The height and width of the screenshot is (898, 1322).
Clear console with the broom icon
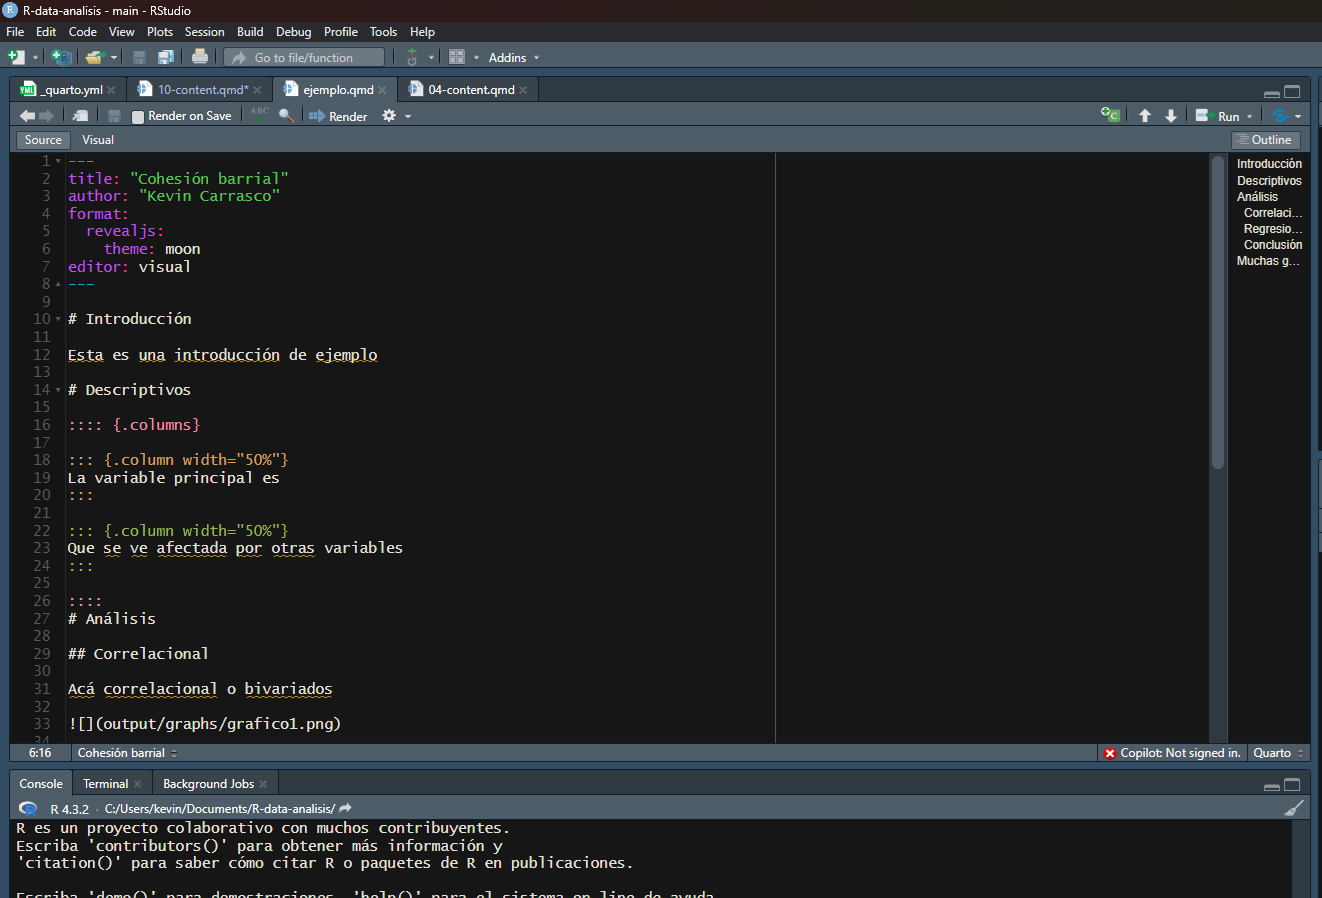coord(1294,808)
